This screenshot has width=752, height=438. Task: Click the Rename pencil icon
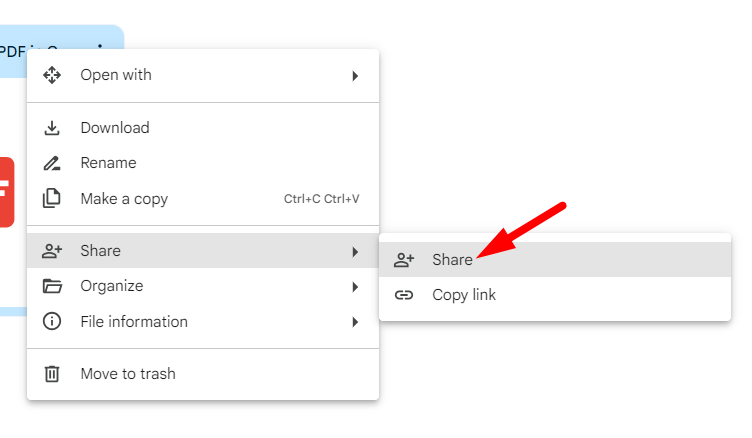[x=52, y=163]
